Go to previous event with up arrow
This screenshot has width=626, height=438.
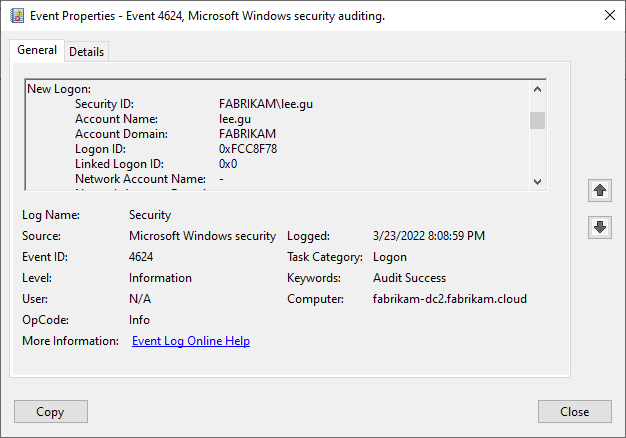point(599,190)
